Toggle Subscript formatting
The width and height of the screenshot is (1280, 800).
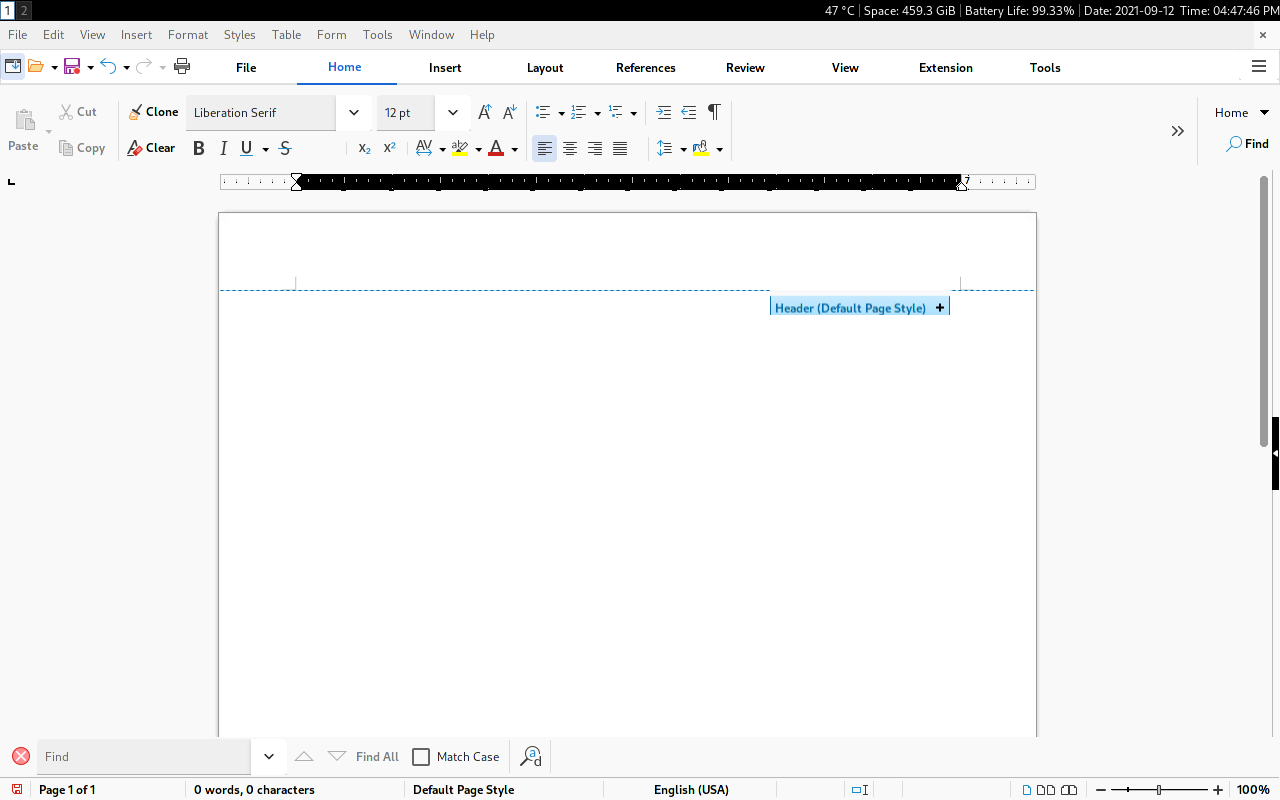(x=365, y=149)
